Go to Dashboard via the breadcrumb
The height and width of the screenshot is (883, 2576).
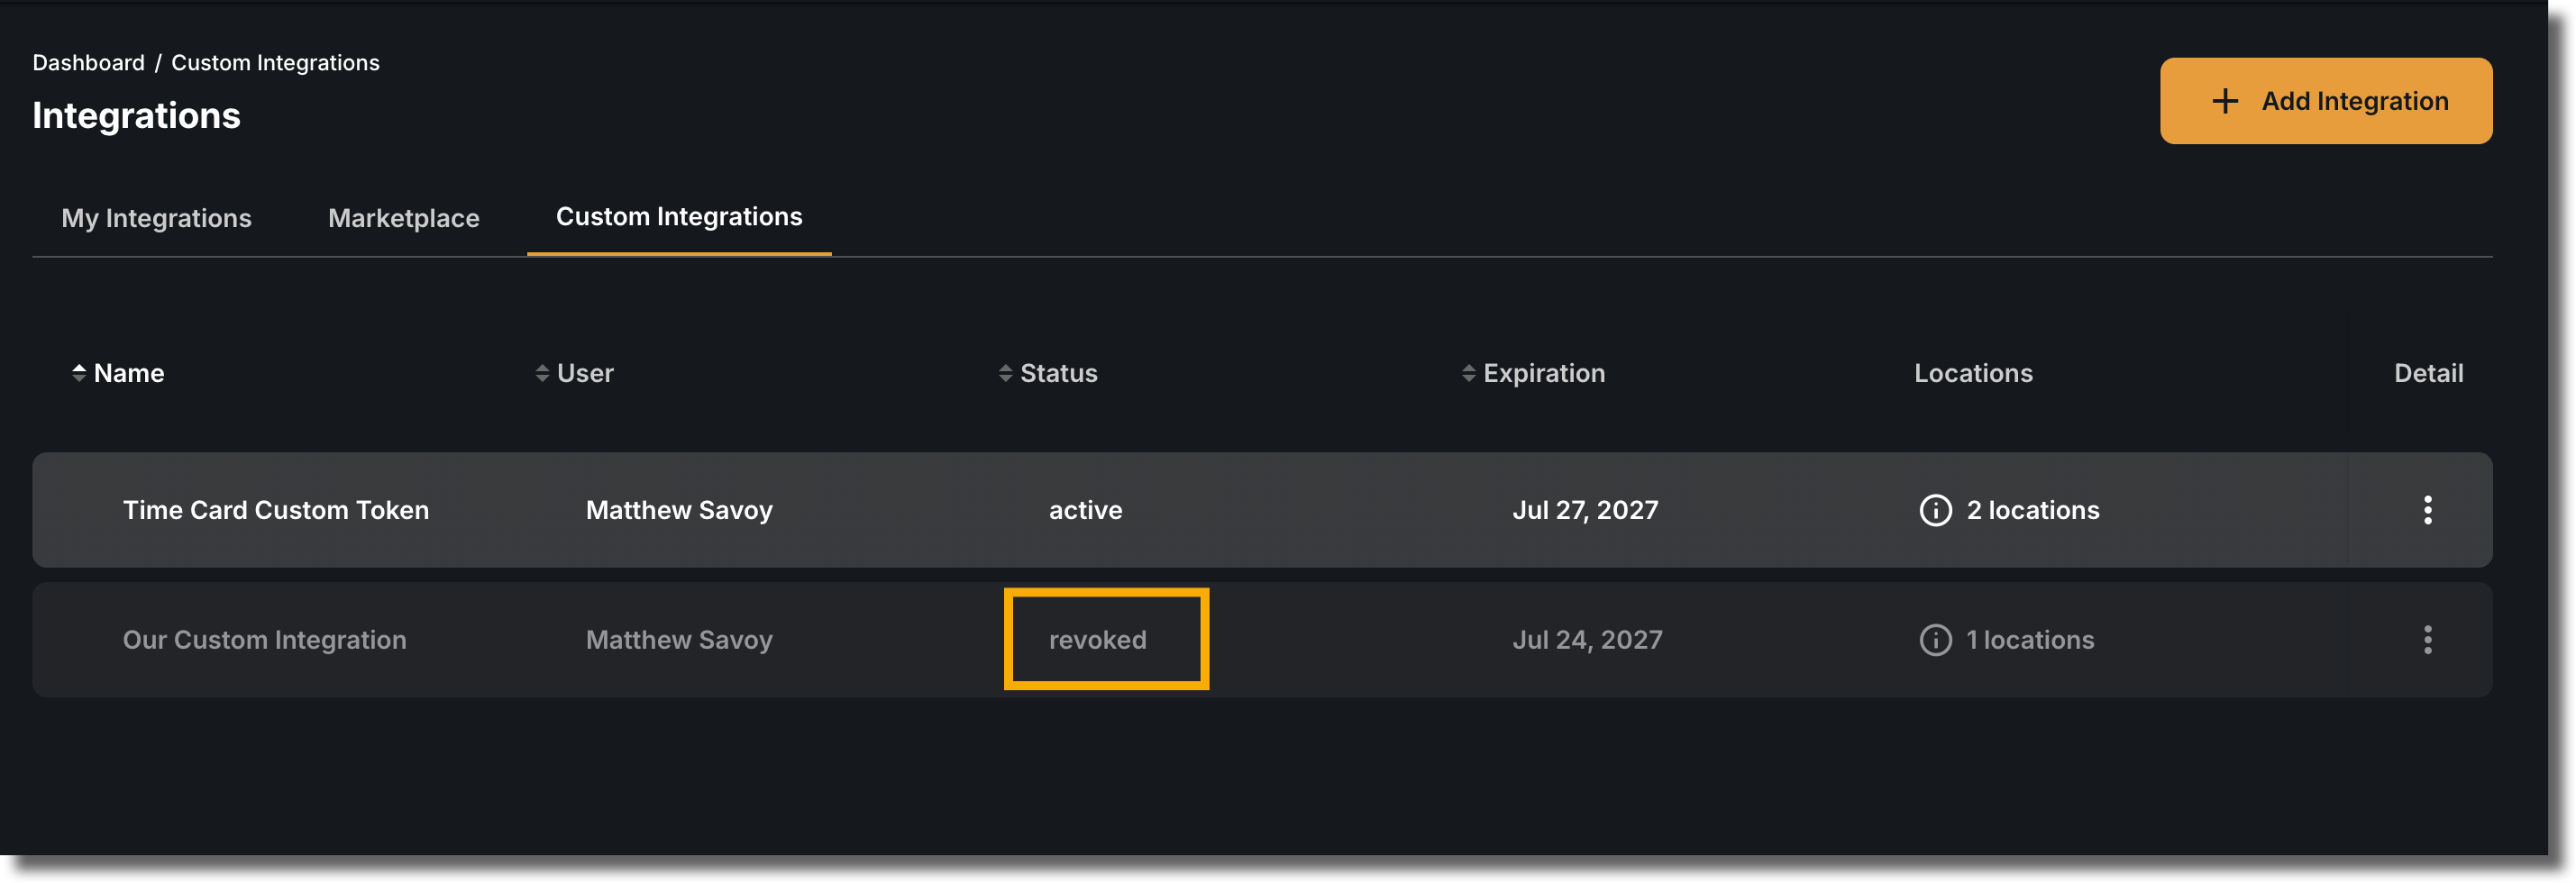coord(88,63)
